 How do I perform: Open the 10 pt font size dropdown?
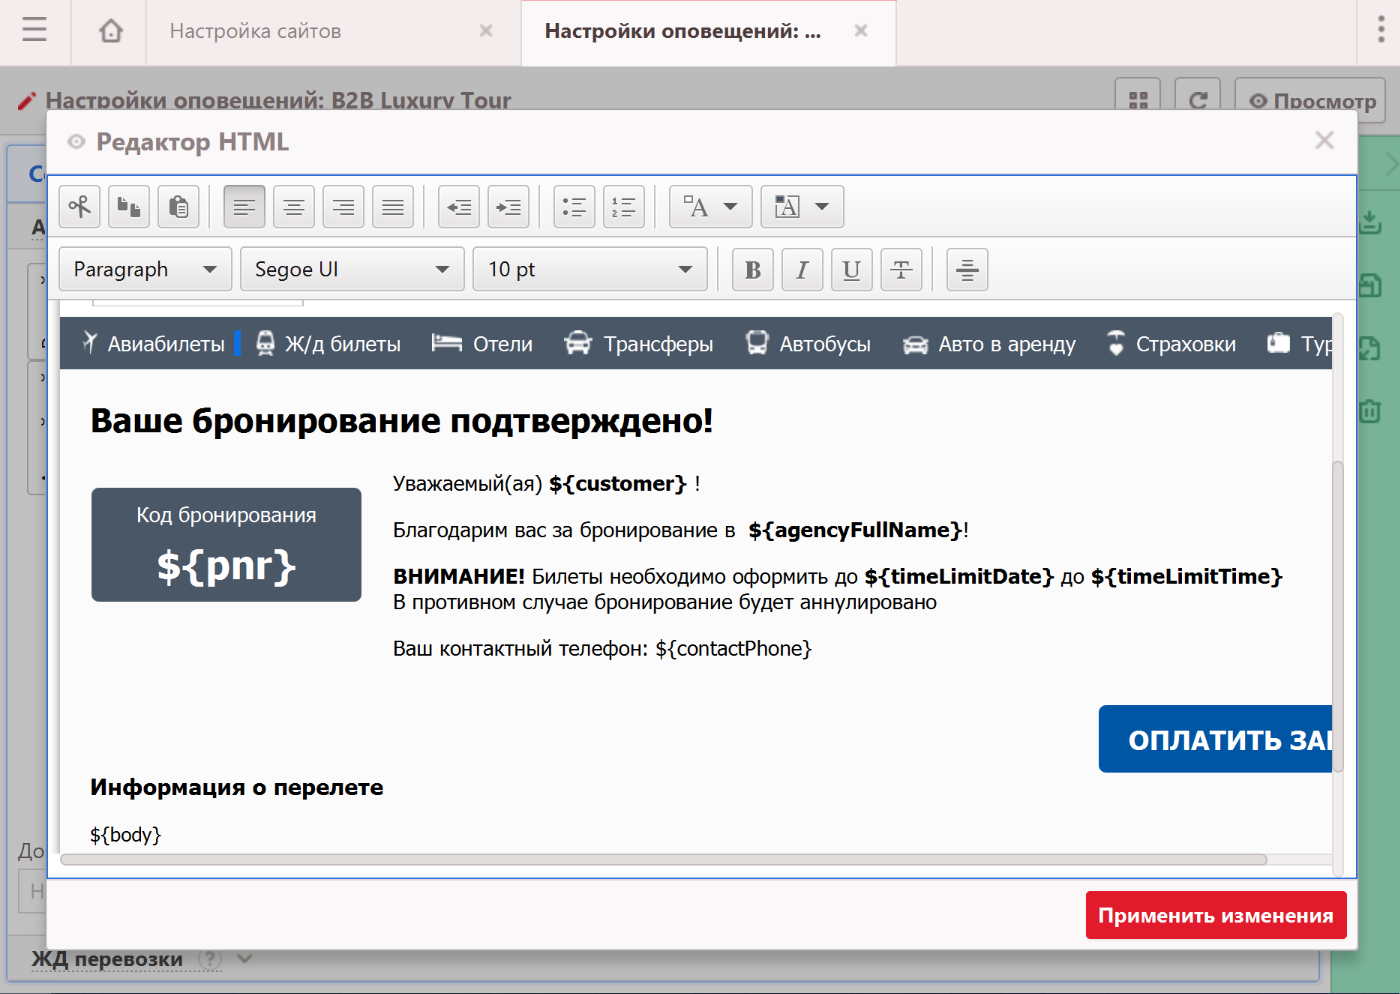pyautogui.click(x=590, y=270)
